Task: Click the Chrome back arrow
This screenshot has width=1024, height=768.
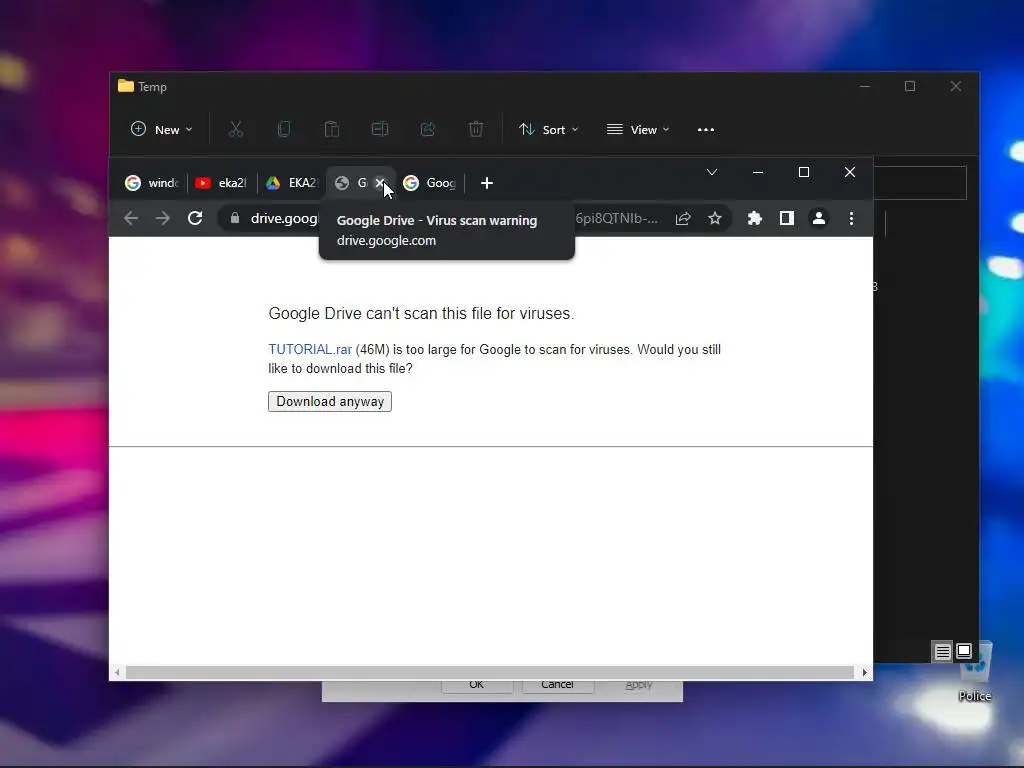Action: 131,218
